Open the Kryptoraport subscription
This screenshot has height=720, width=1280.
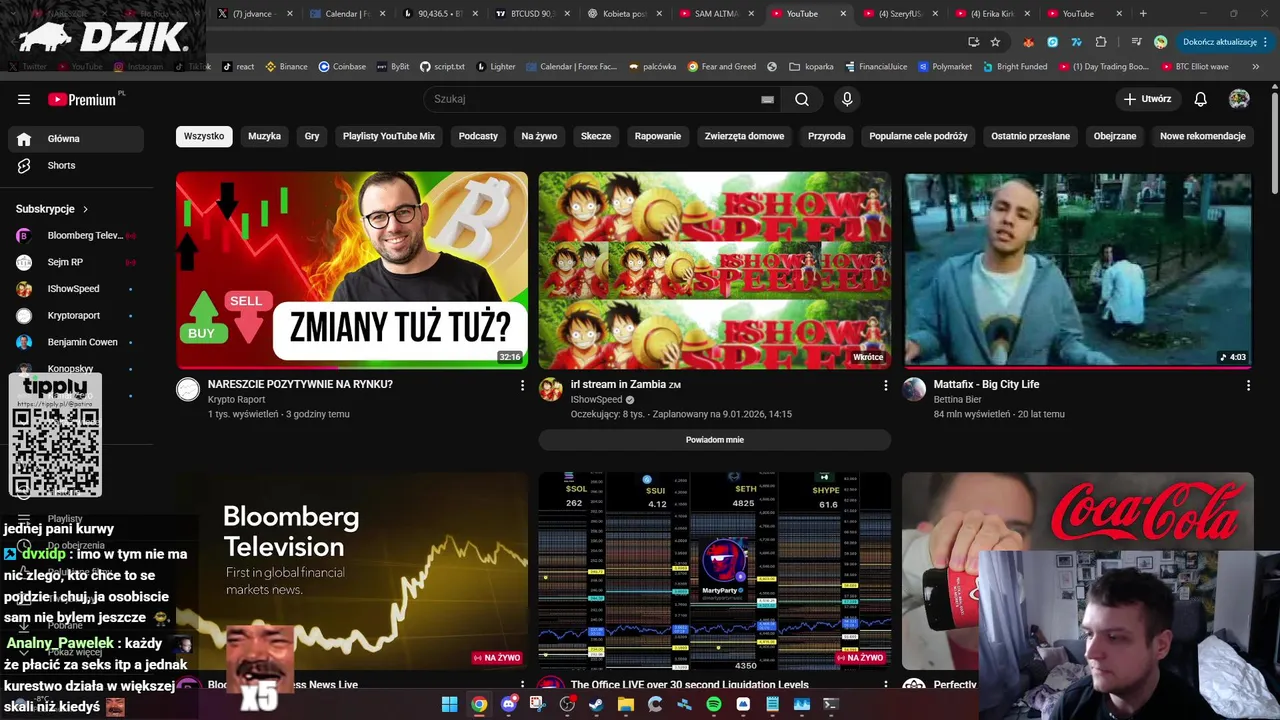[75, 316]
